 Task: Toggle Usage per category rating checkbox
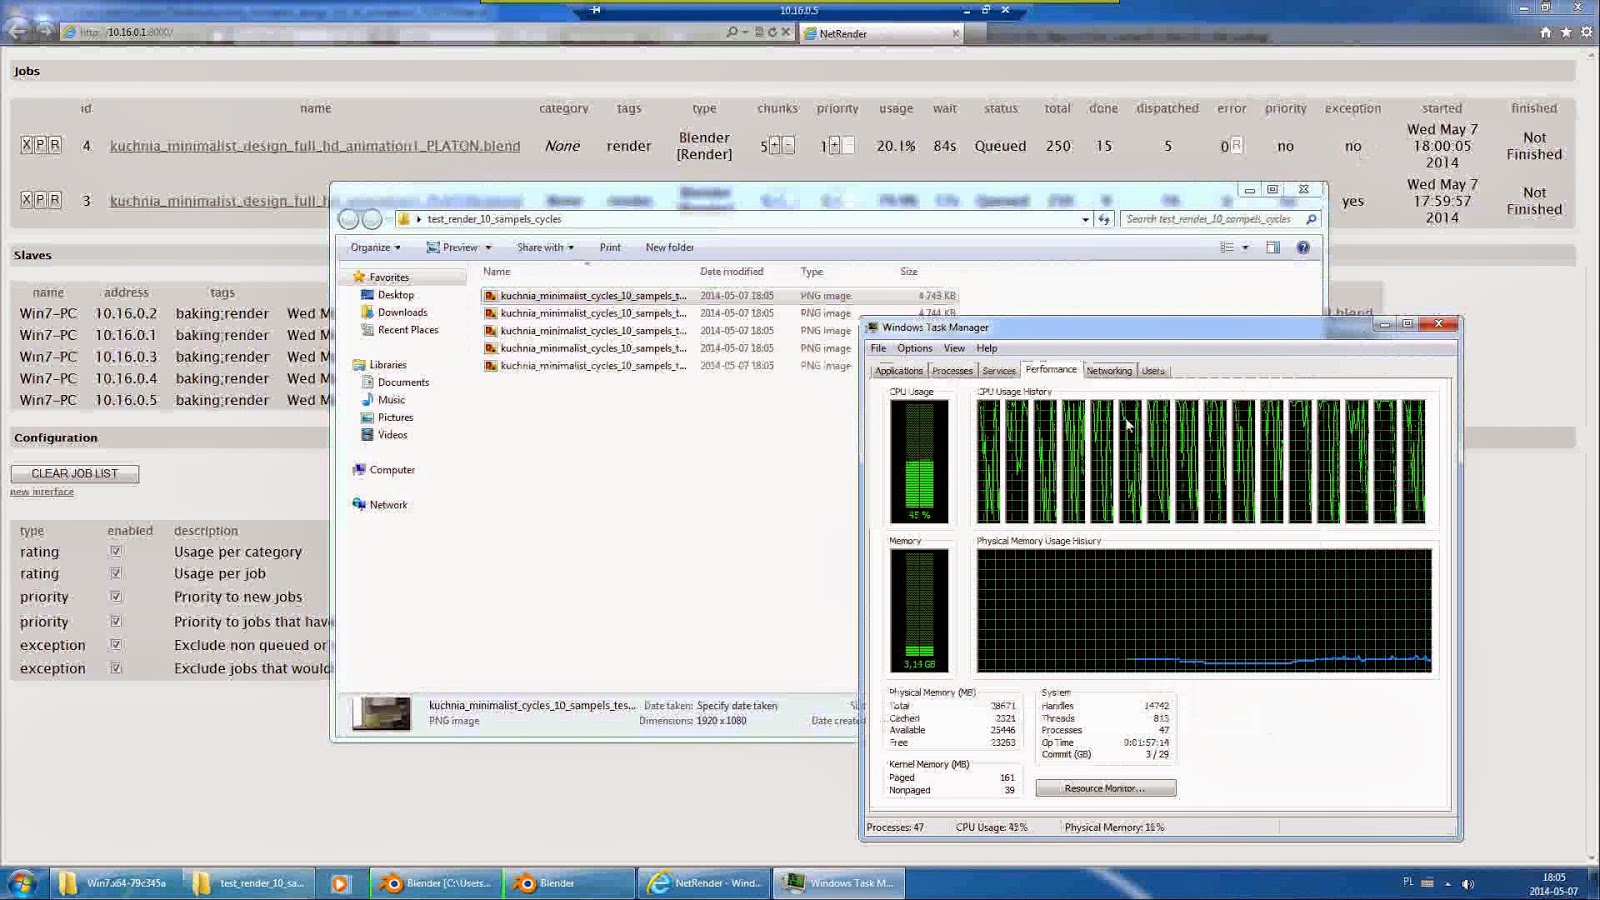[x=116, y=551]
